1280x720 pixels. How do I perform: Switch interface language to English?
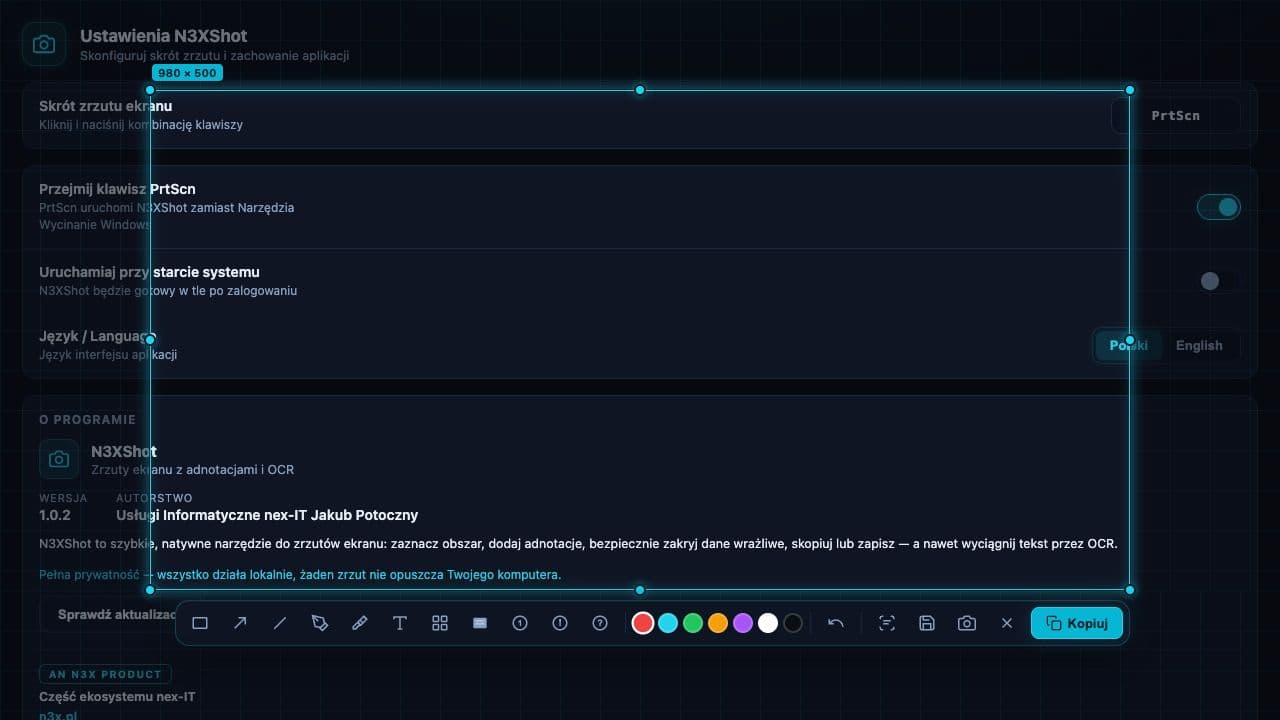point(1199,345)
